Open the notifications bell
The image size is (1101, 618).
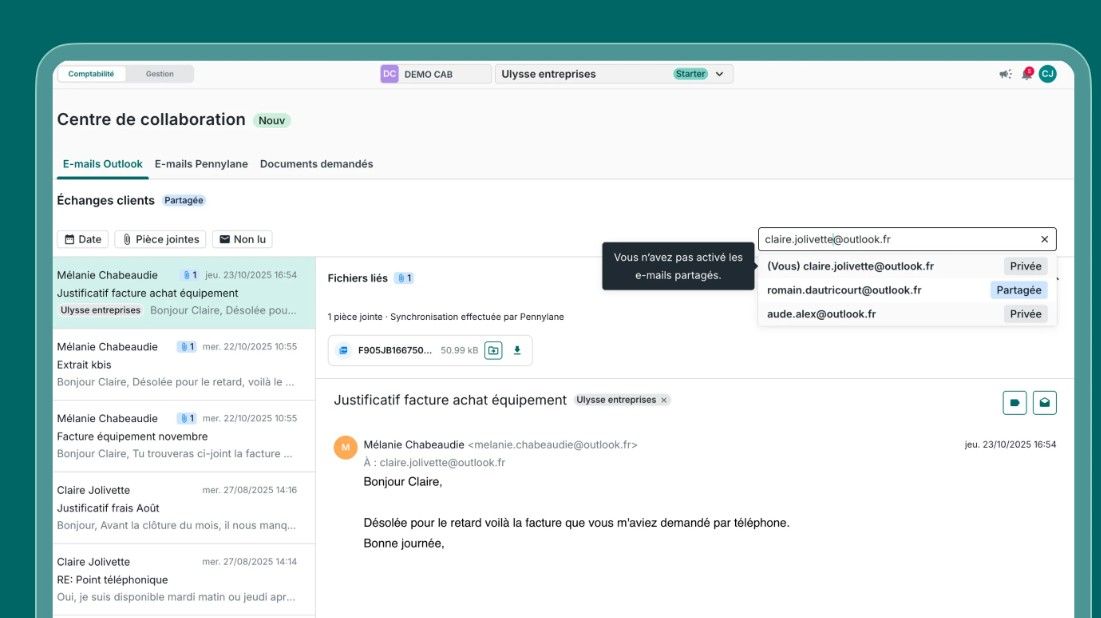click(x=1026, y=74)
